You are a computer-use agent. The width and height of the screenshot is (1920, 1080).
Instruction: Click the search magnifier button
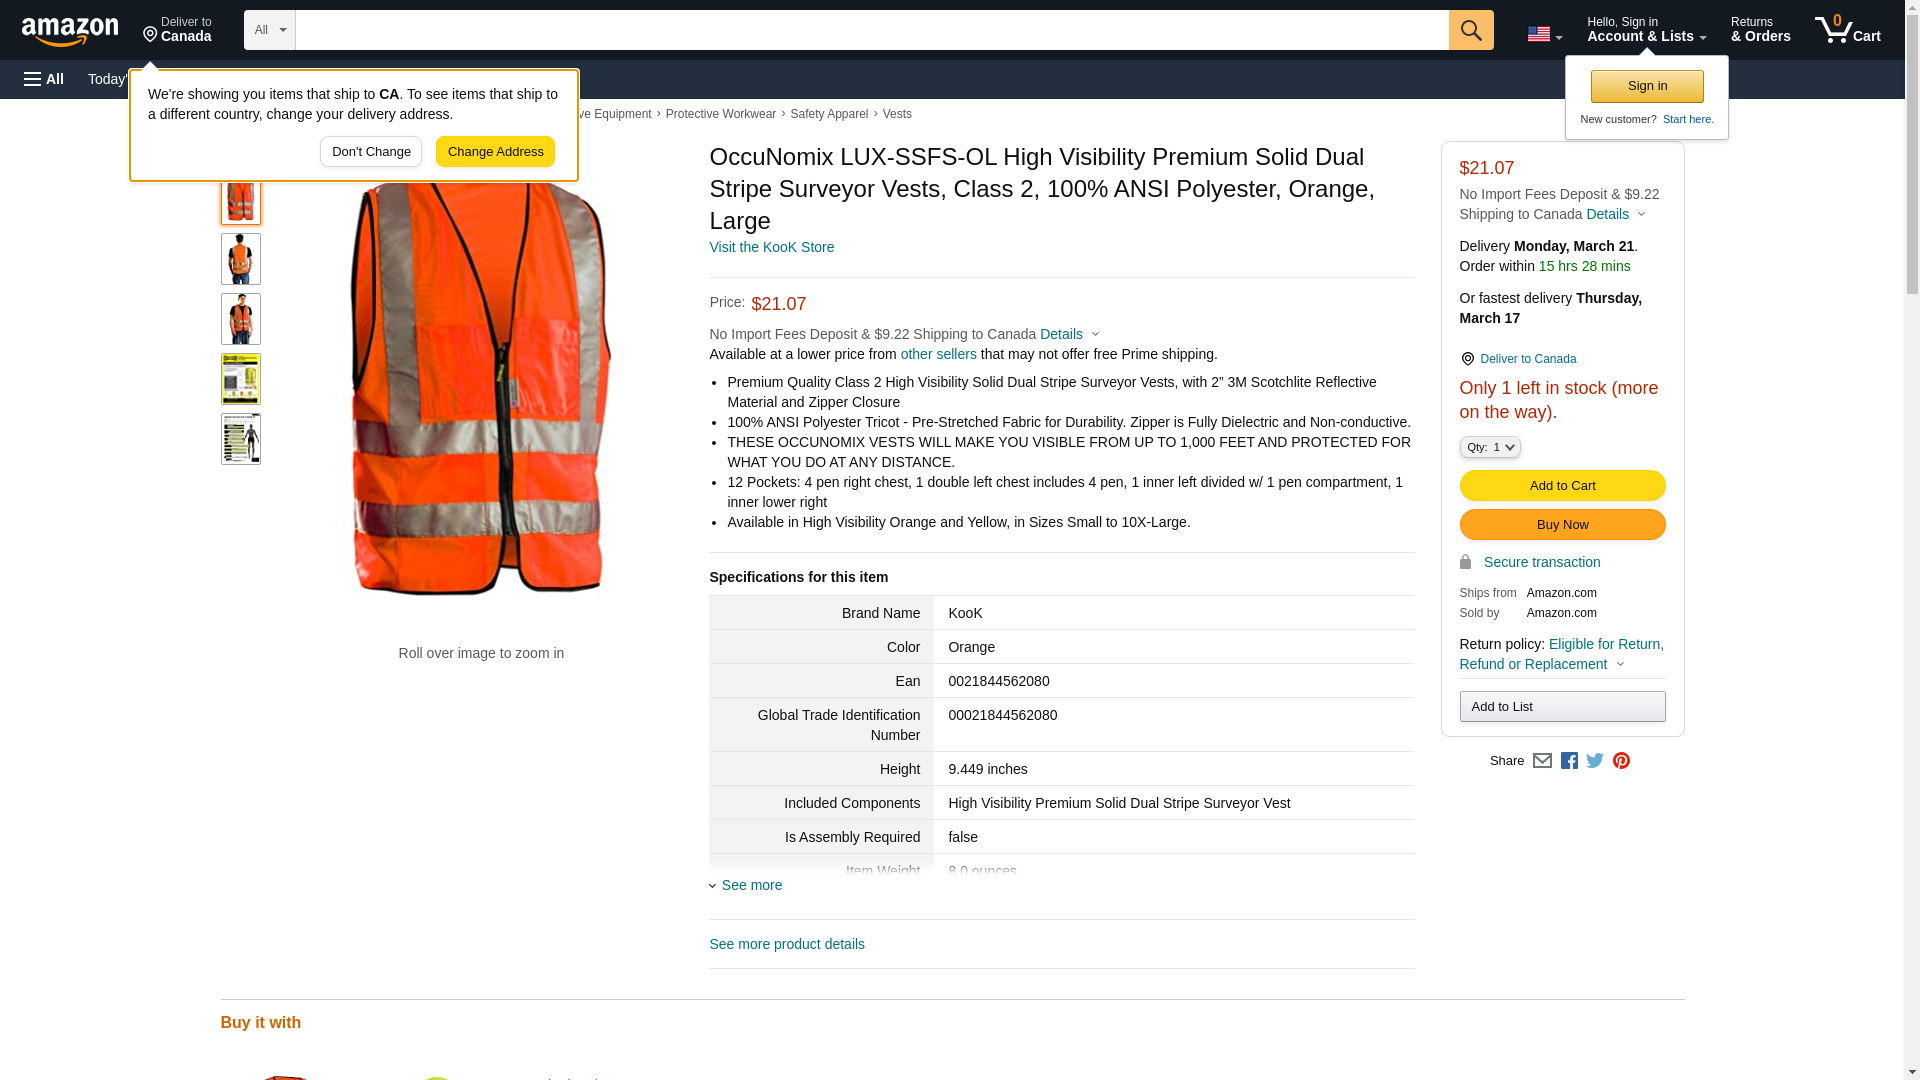pyautogui.click(x=1470, y=30)
